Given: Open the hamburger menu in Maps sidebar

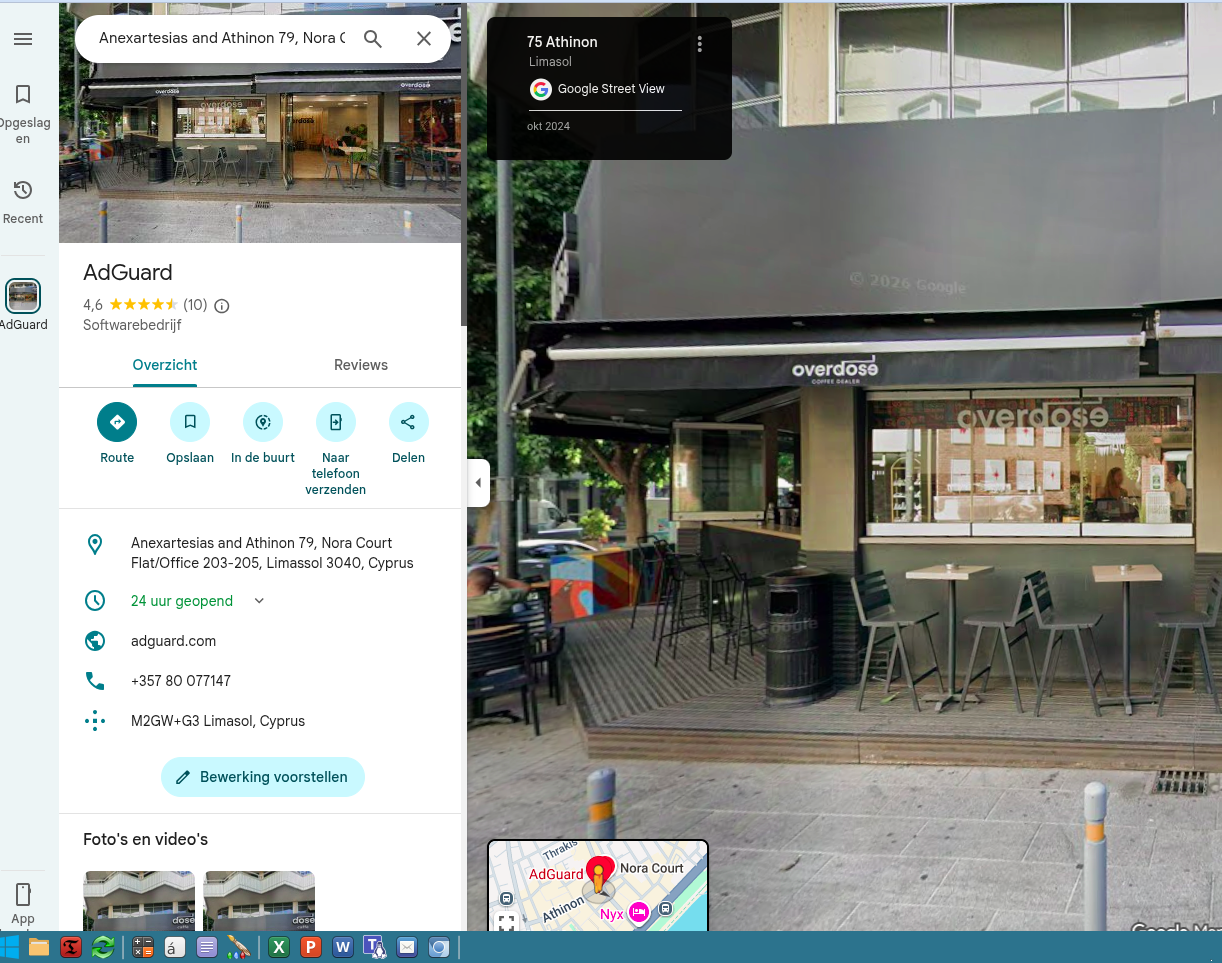Looking at the screenshot, I should 23,39.
